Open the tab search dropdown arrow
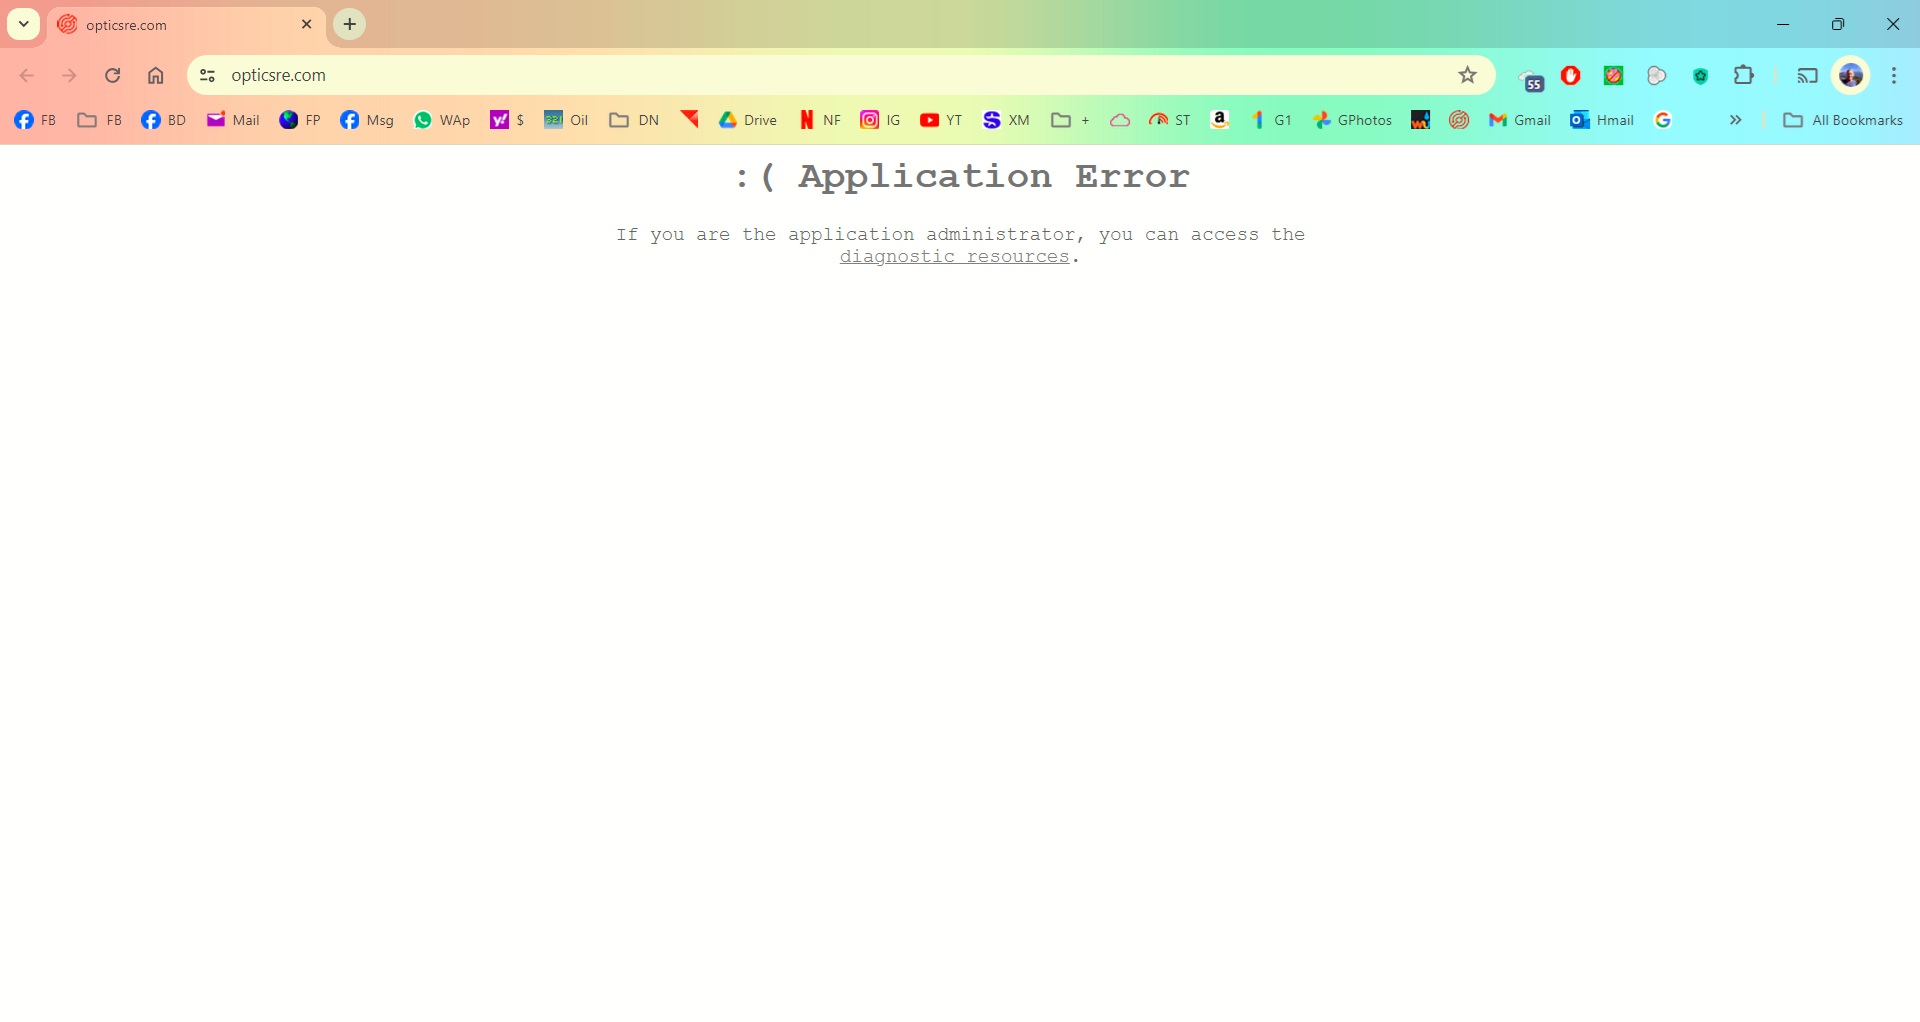1920x1022 pixels. pos(23,24)
